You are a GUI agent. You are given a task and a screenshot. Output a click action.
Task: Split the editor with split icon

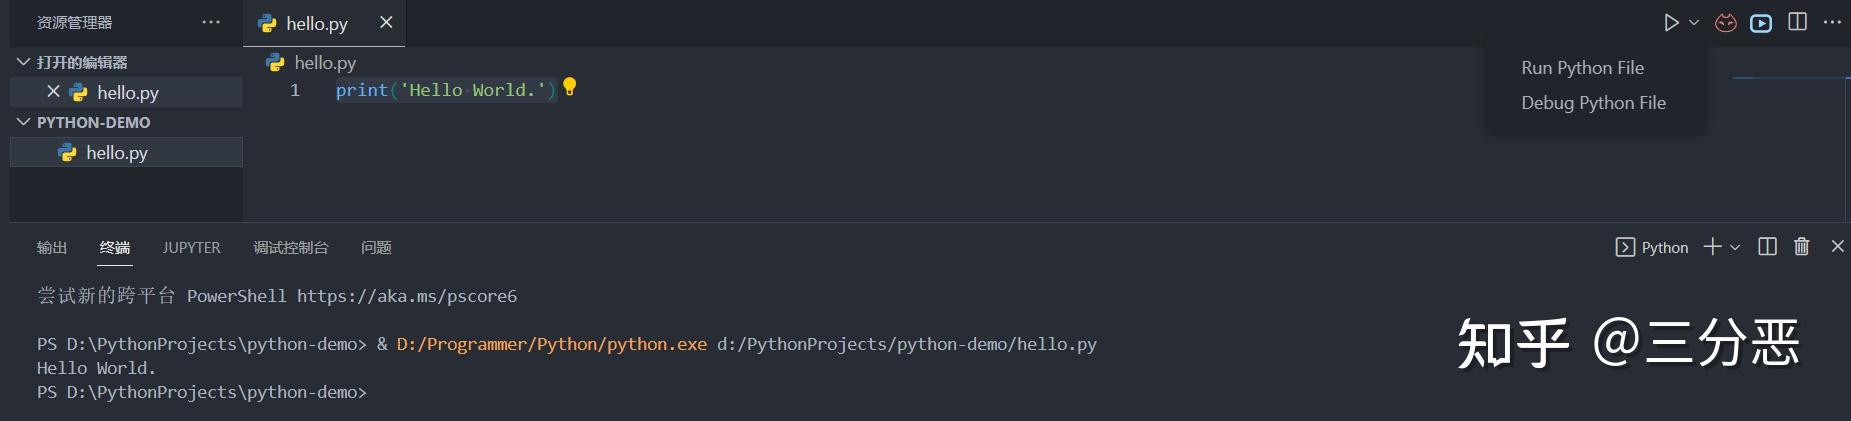[x=1797, y=22]
